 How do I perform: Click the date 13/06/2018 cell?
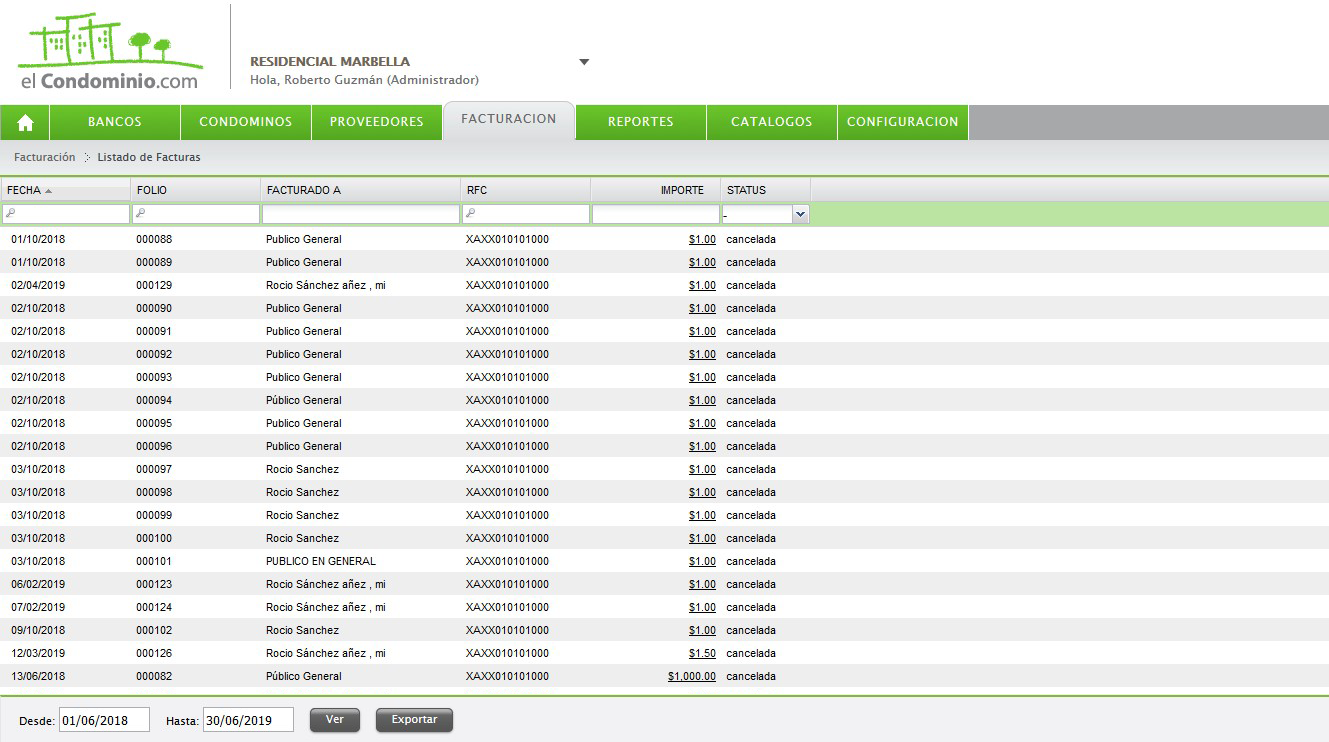point(38,677)
